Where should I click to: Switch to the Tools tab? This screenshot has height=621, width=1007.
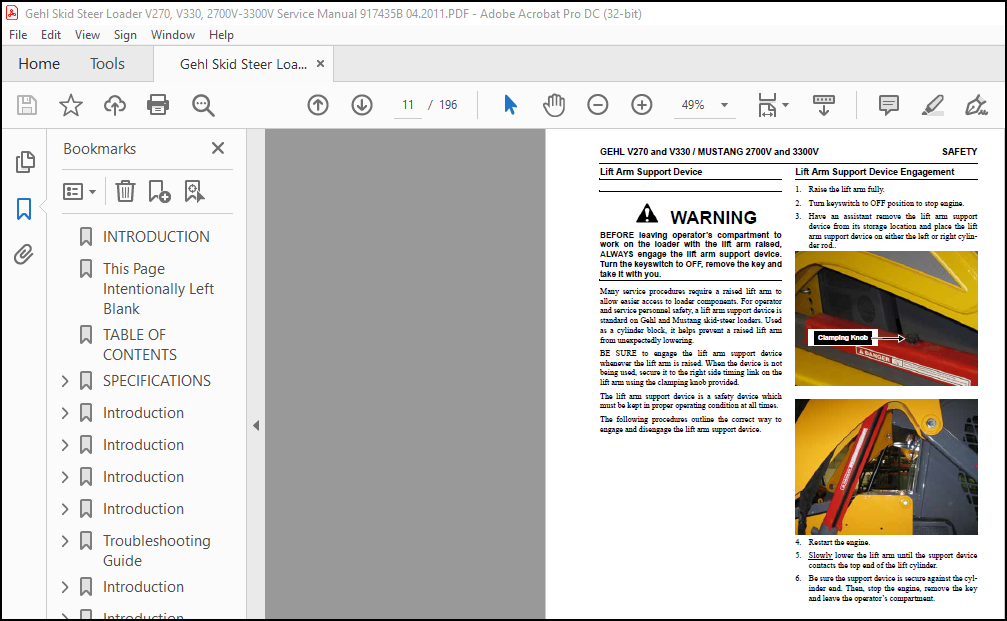[107, 64]
